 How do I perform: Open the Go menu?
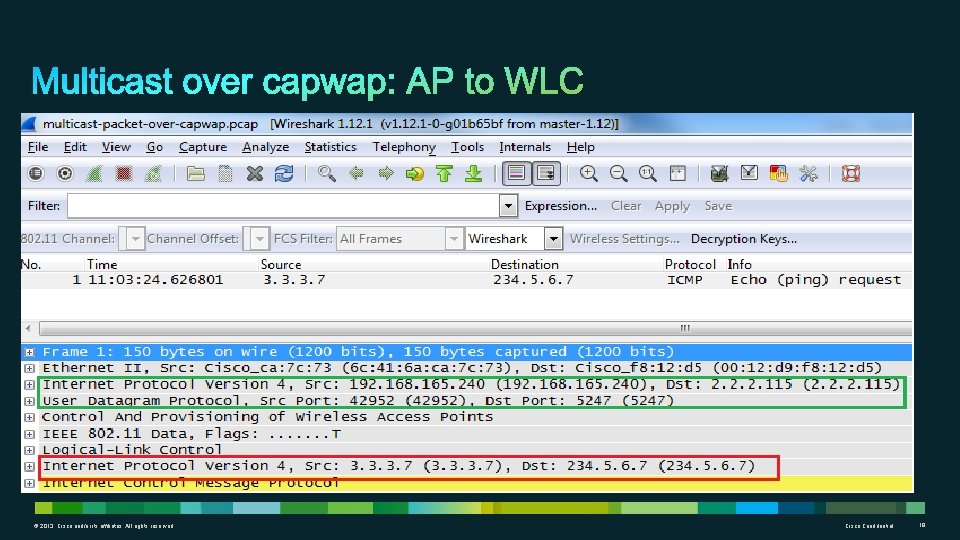154,147
